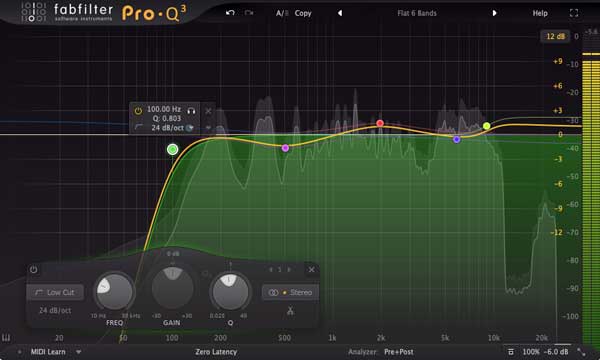Open the Flat 6 Bands preset menu
Image resolution: width=600 pixels, height=360 pixels.
[417, 13]
